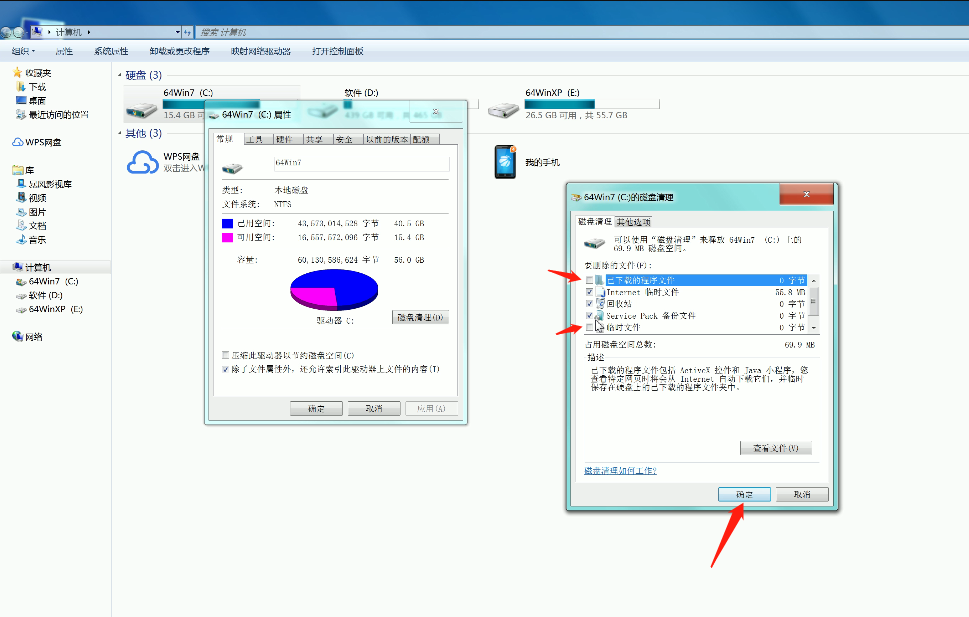
Task: Click the refresh button beside the address bar
Action: pos(187,32)
